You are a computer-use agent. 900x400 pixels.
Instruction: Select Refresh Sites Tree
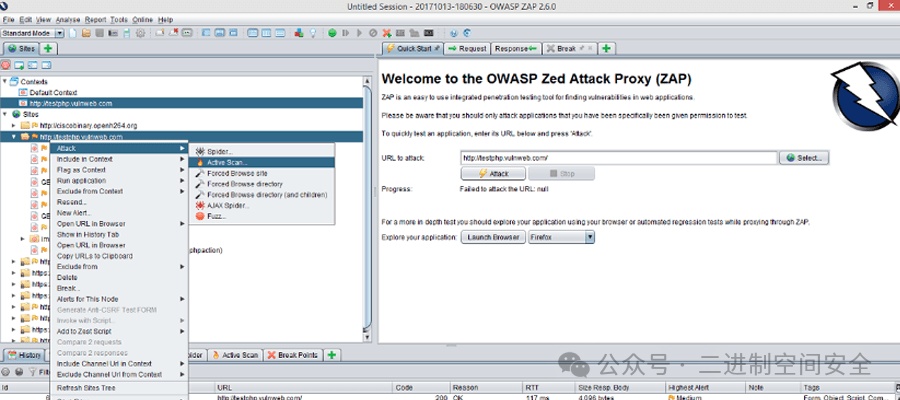tap(119, 388)
